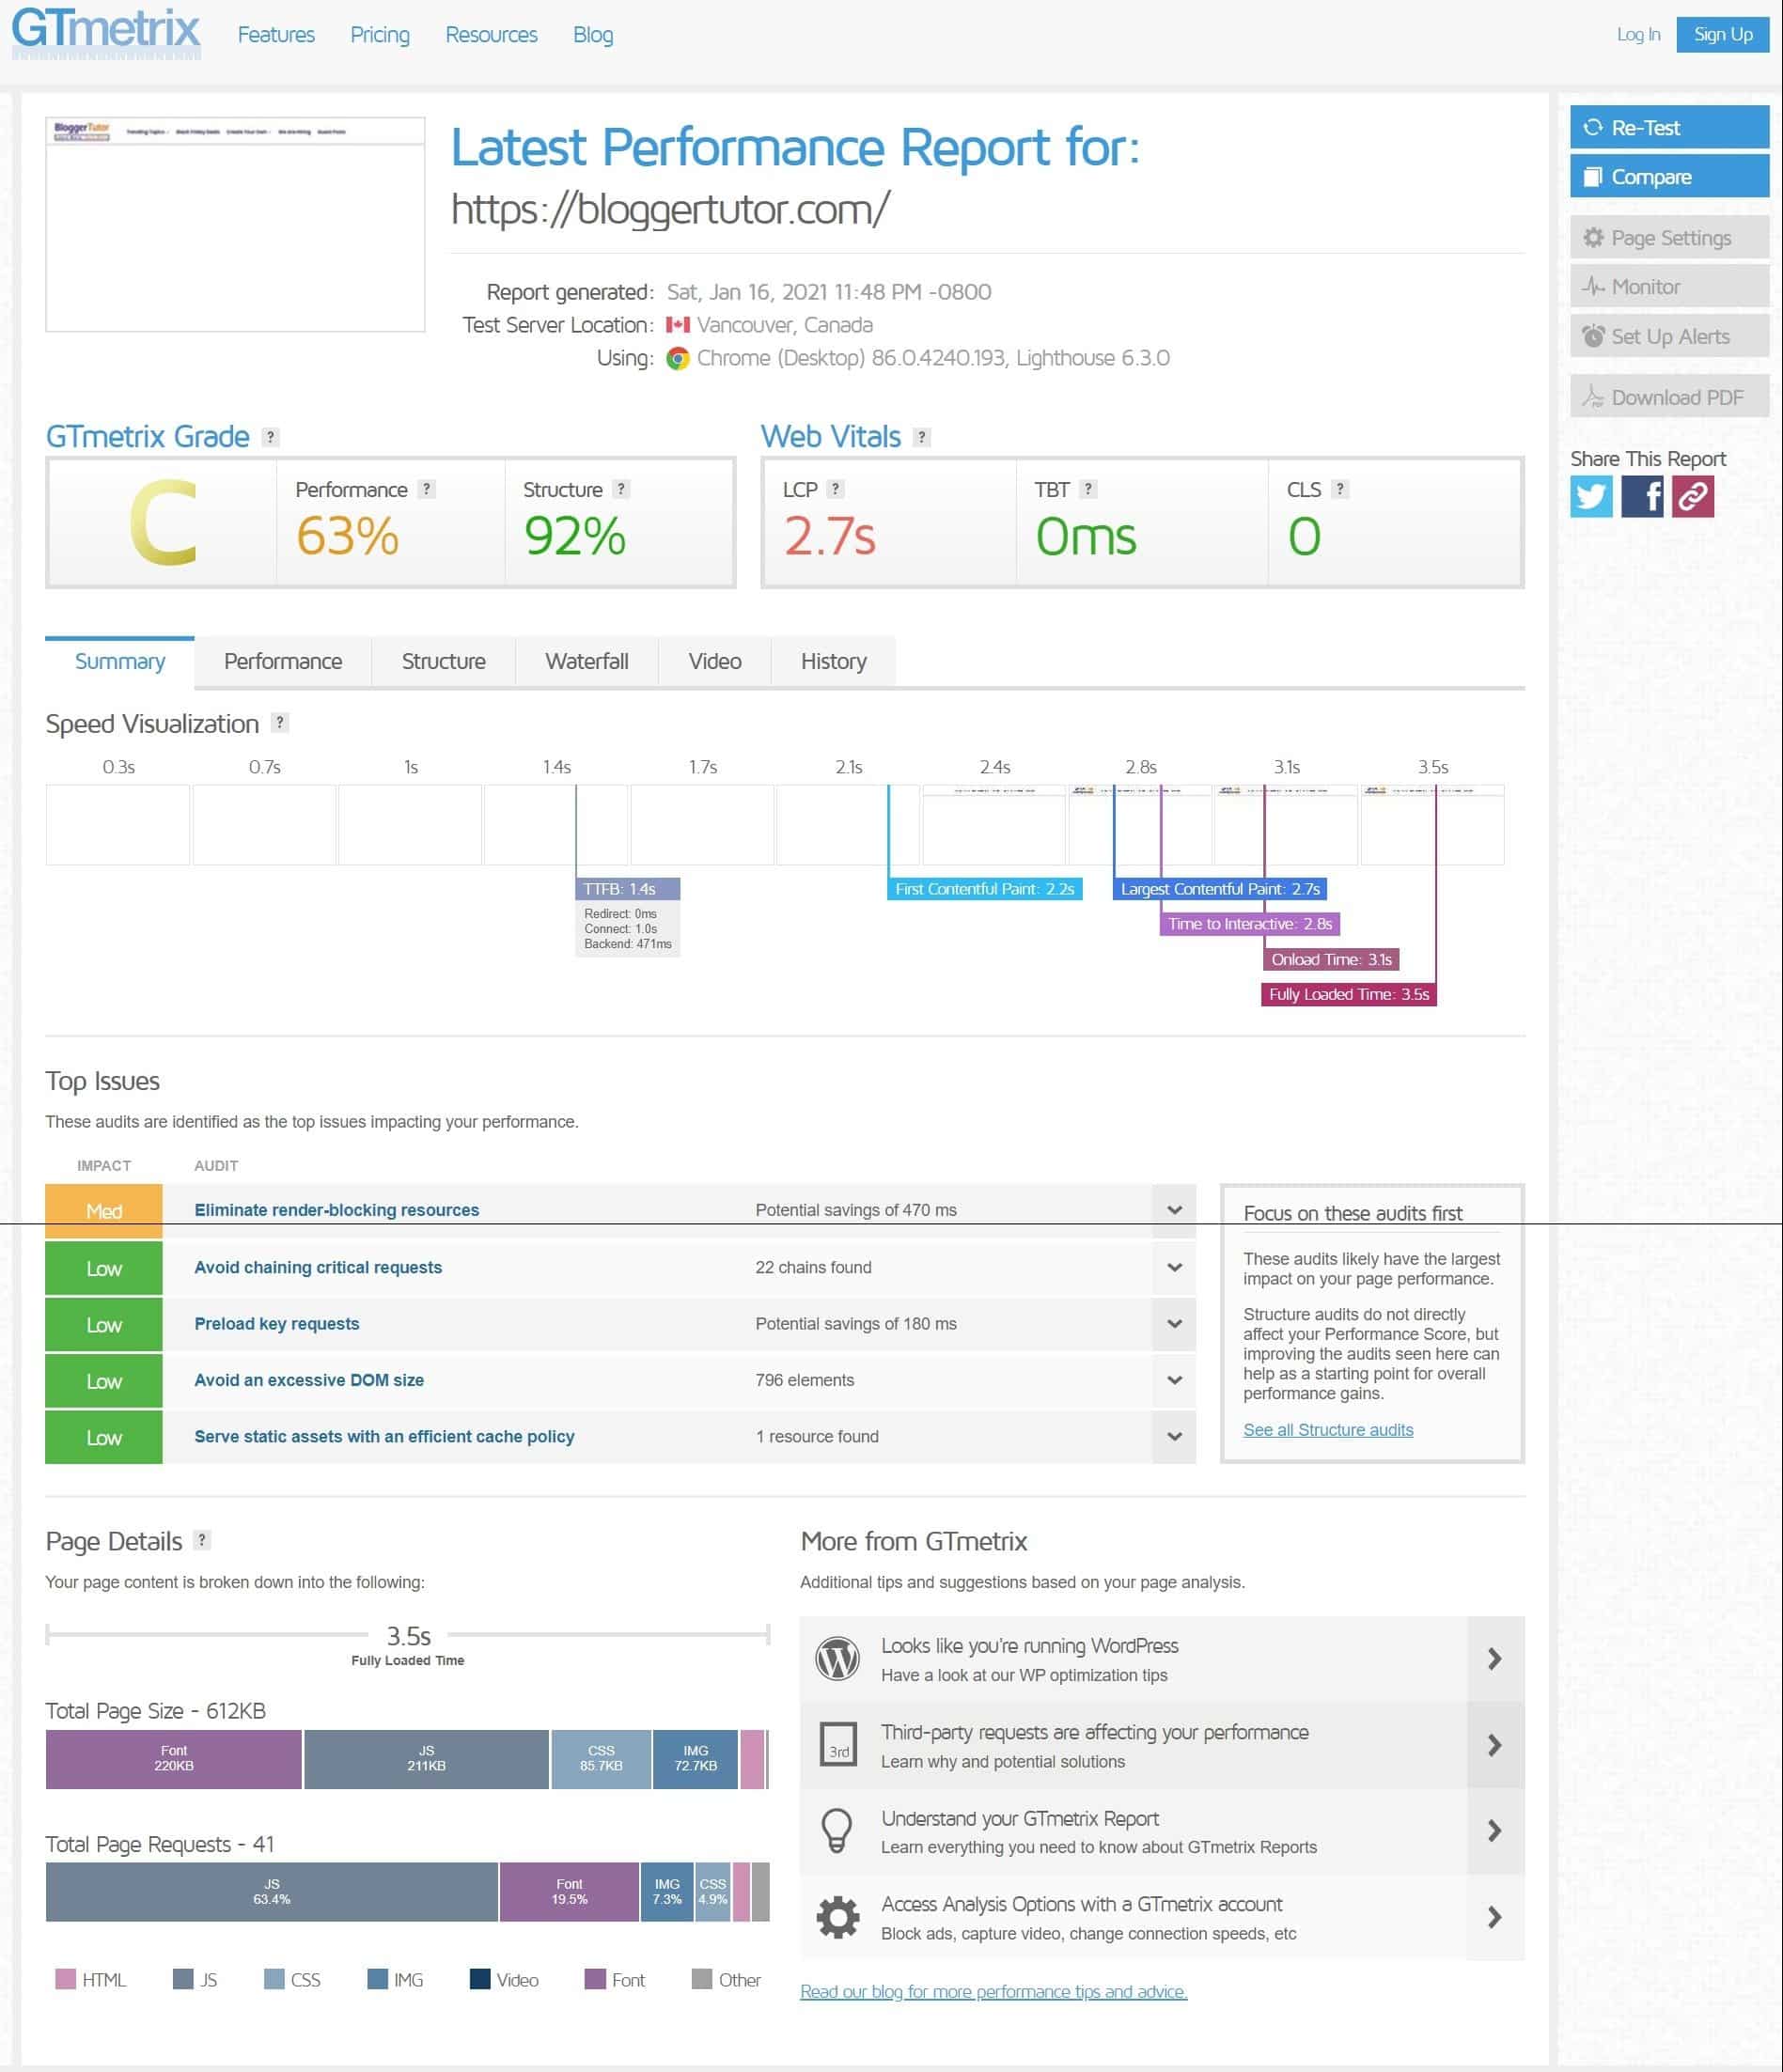Share report via Twitter icon

(1591, 497)
